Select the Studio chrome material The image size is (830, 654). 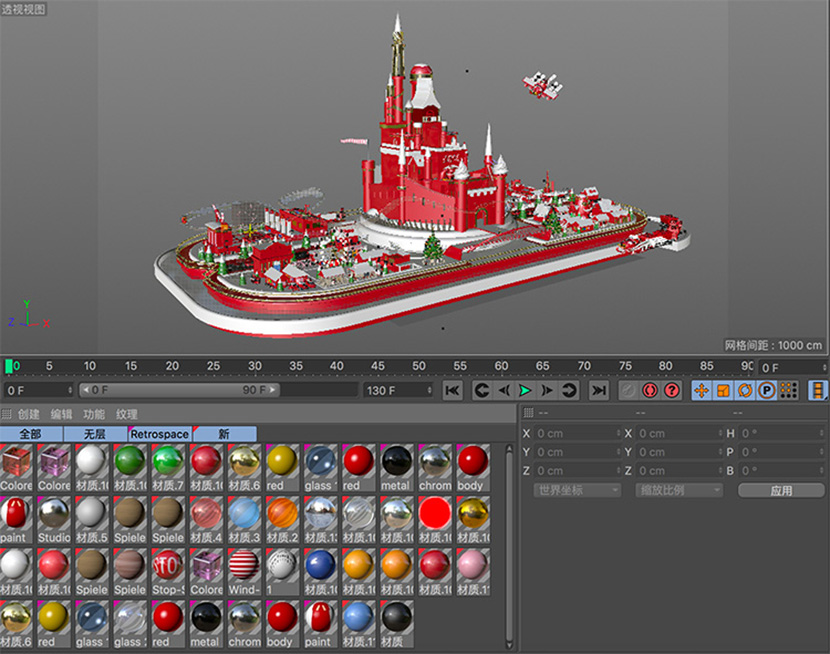(53, 520)
